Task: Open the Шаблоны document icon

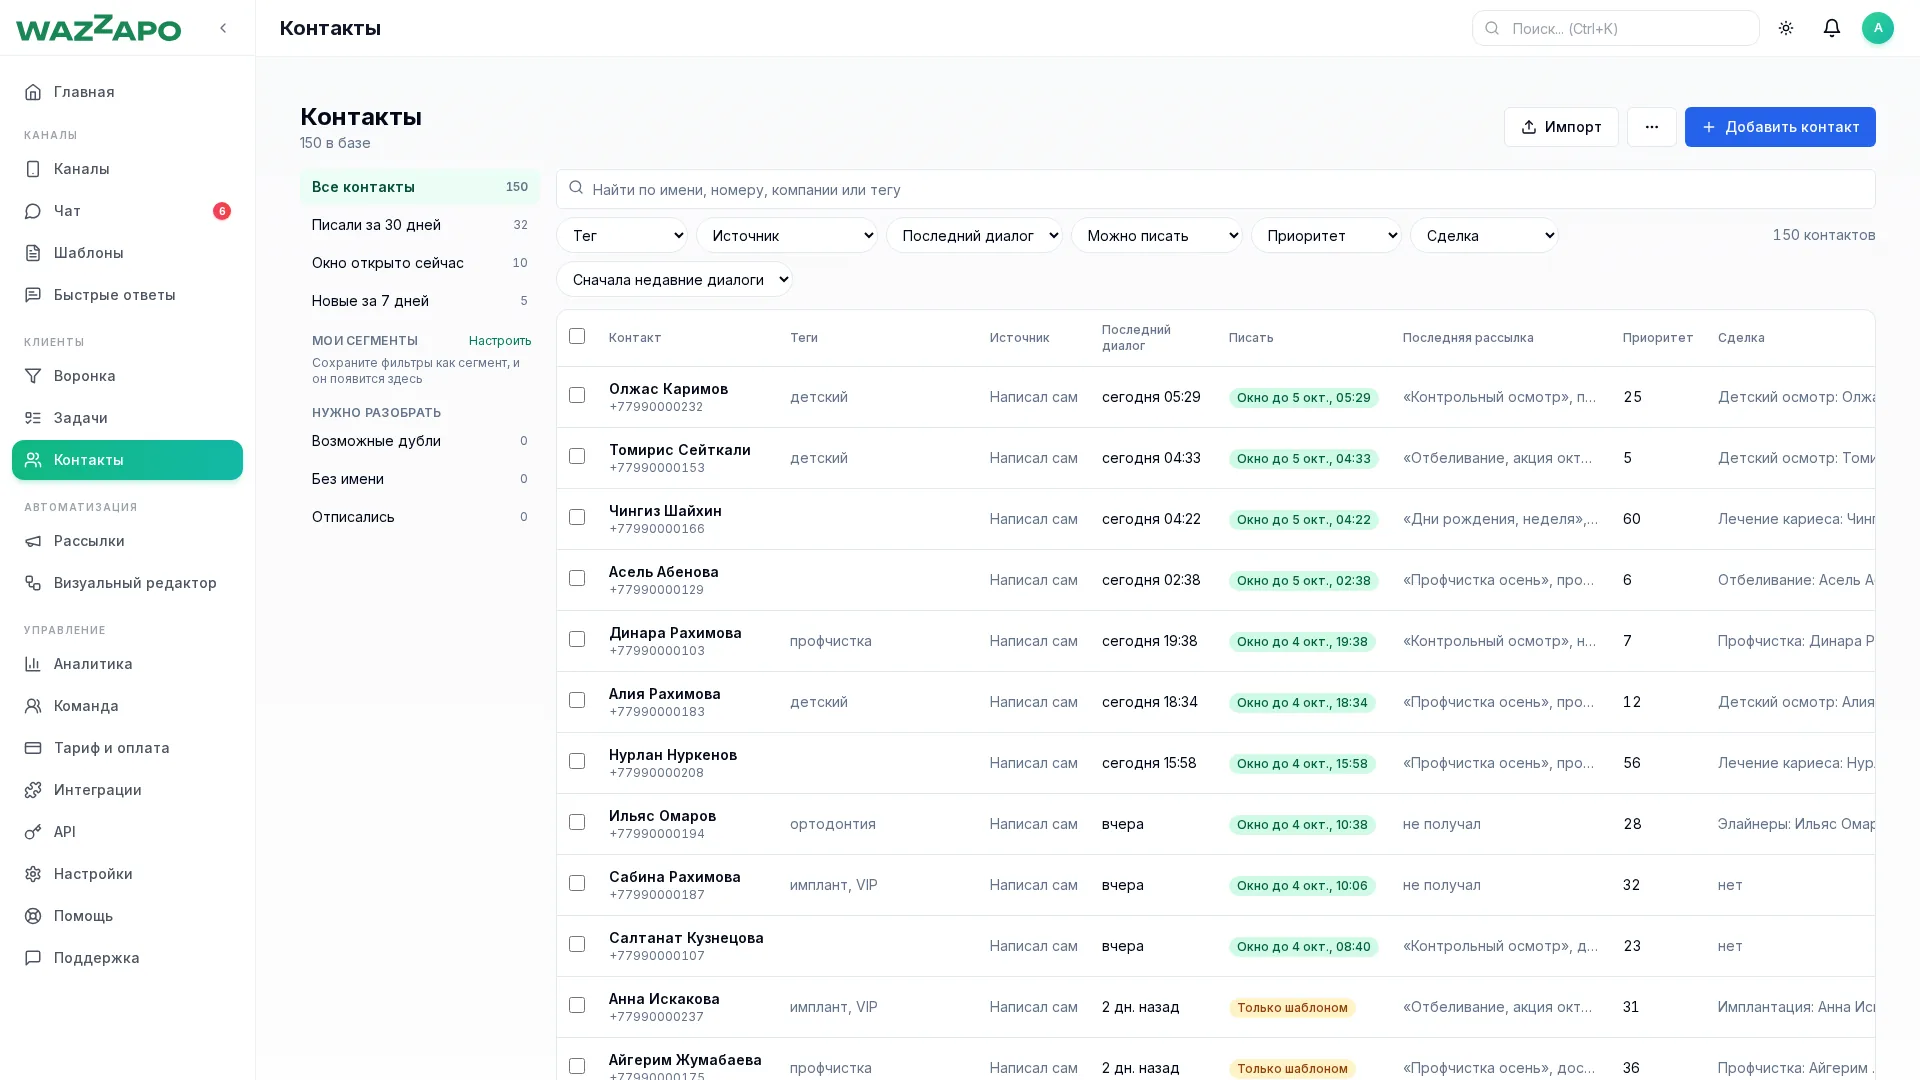Action: [33, 253]
